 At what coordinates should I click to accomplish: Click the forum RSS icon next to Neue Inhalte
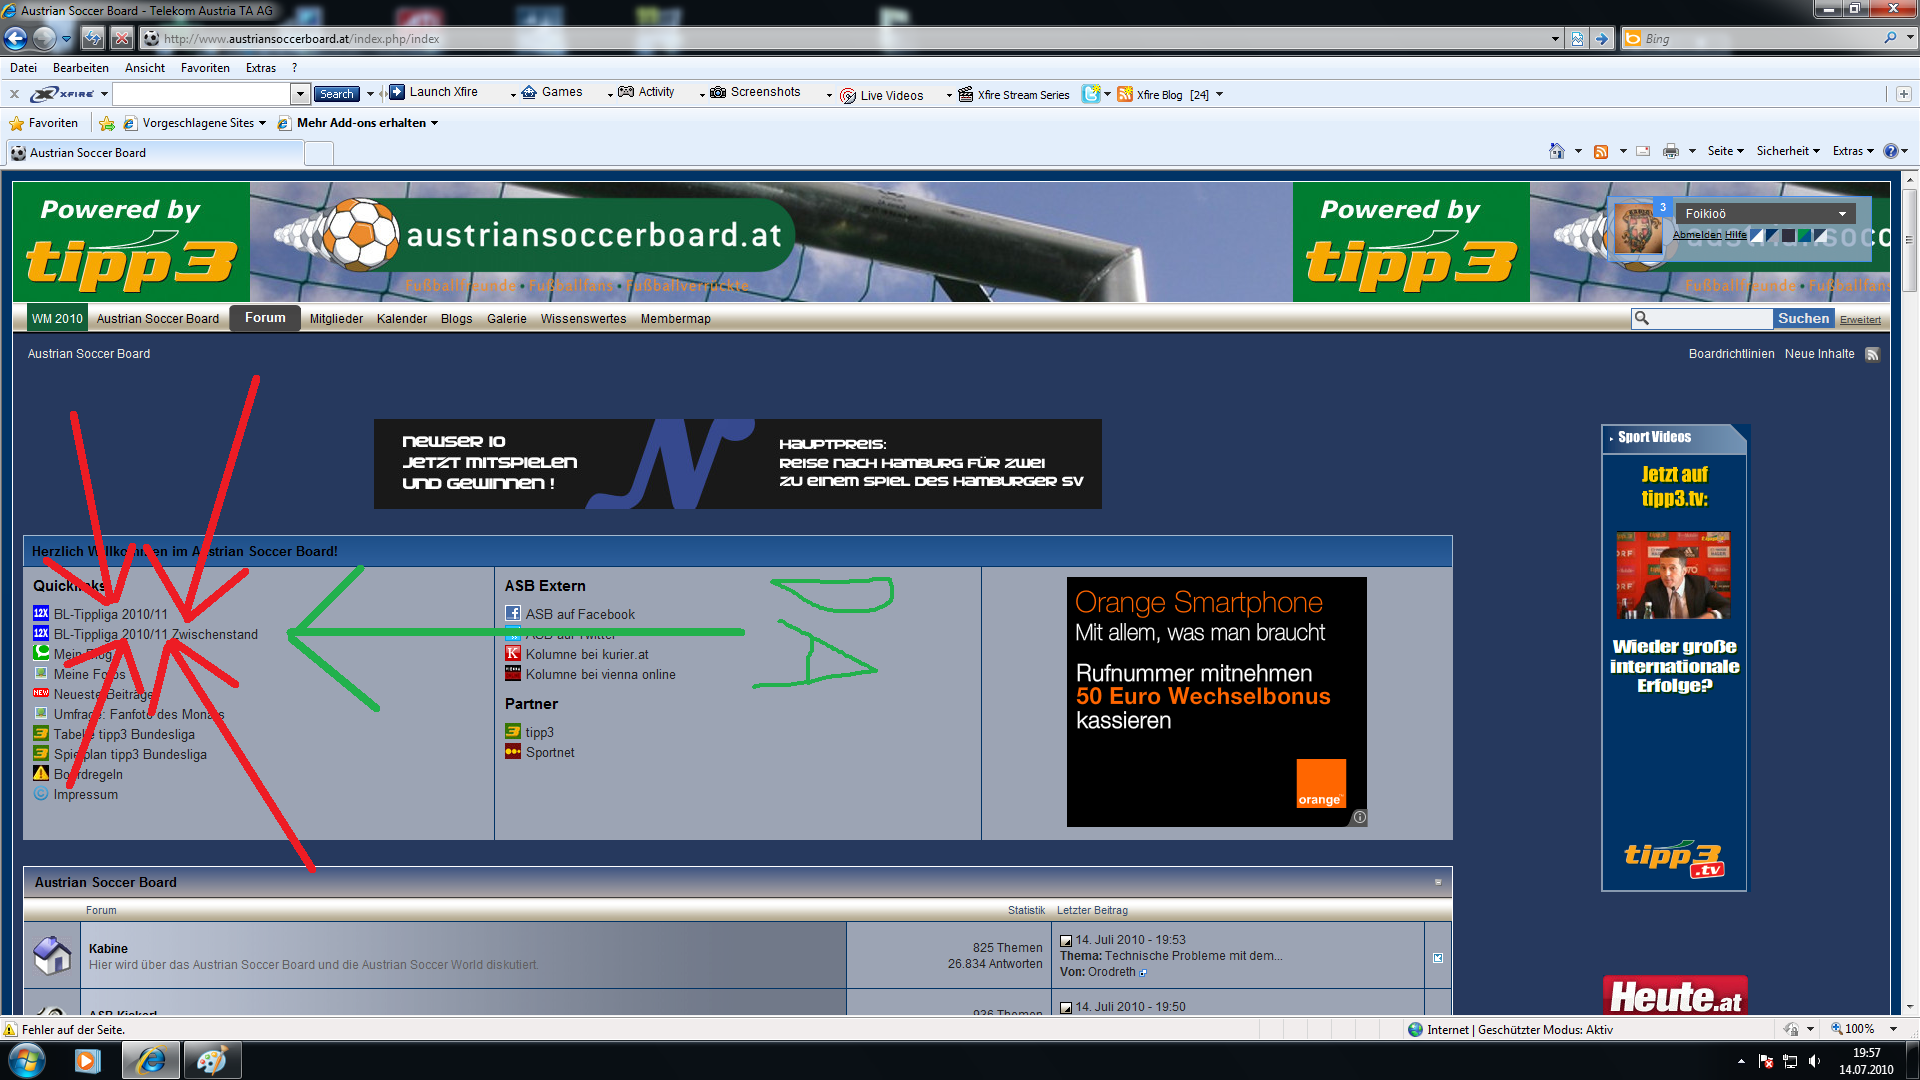(x=1872, y=354)
